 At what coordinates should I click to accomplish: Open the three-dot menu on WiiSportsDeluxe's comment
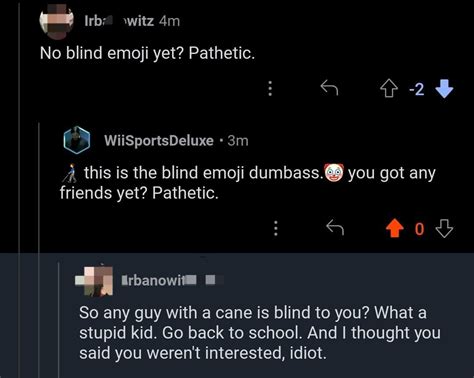(x=276, y=228)
